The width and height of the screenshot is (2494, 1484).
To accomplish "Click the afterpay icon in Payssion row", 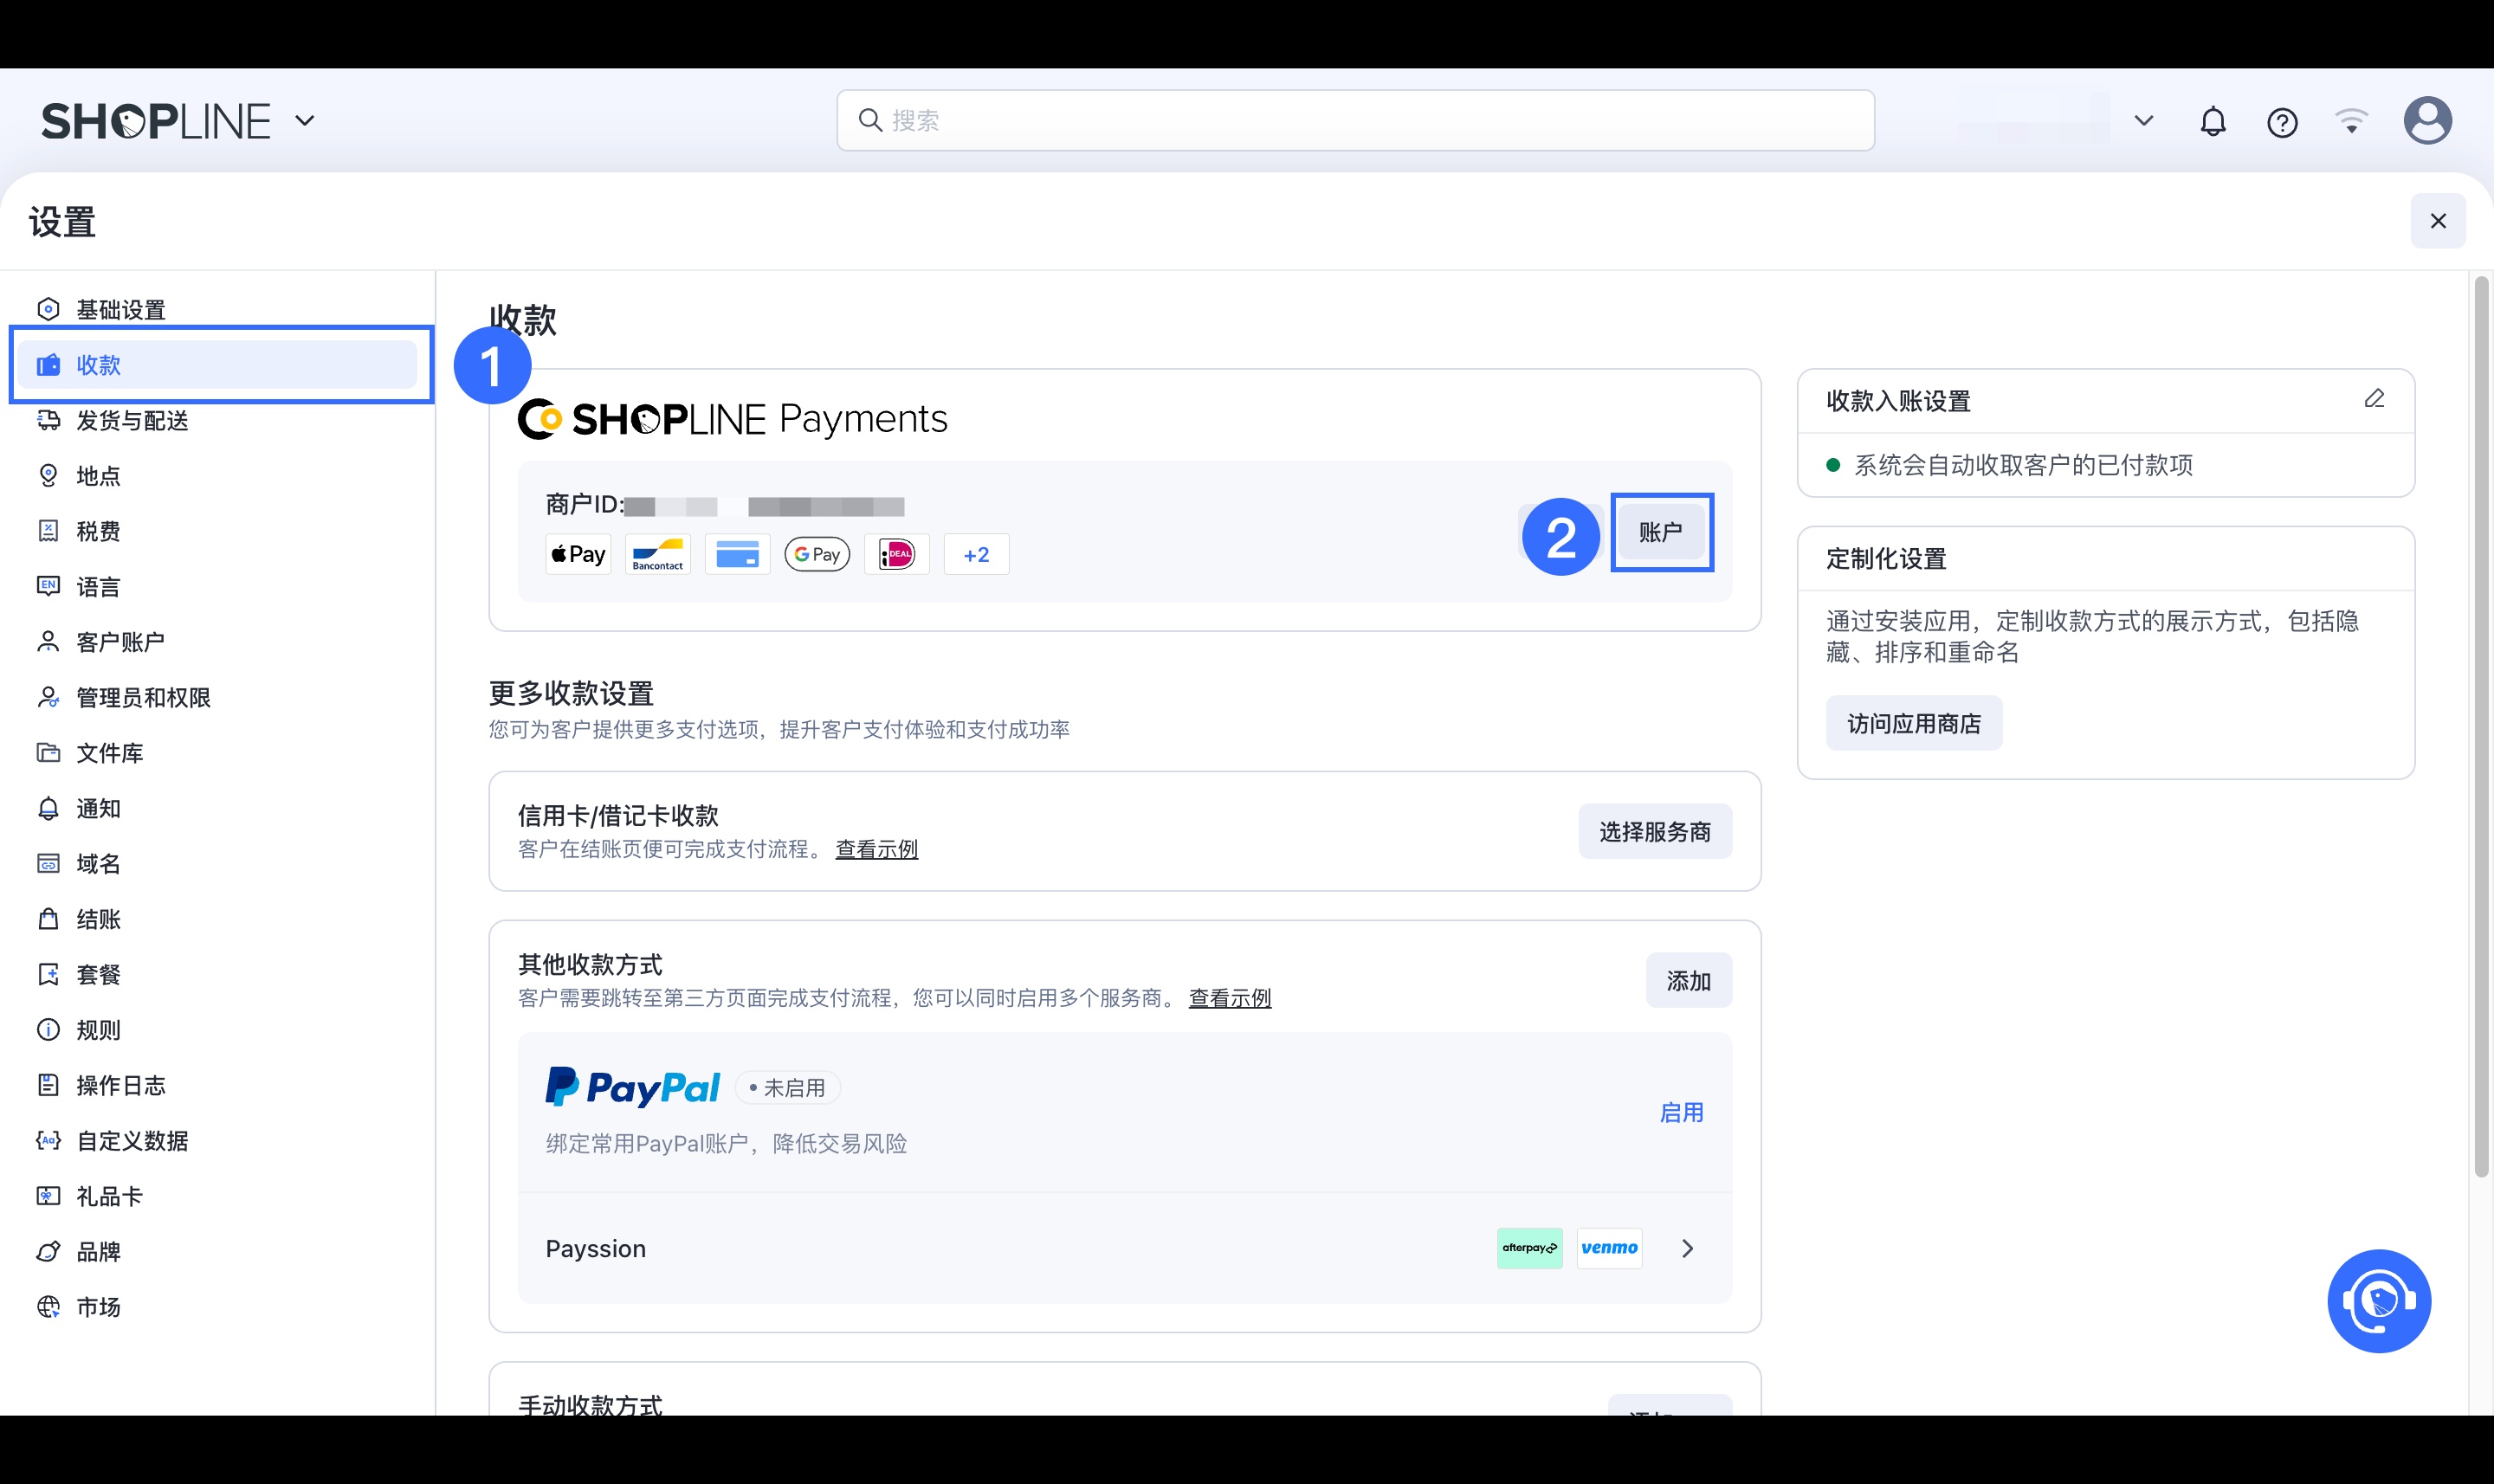I will pos(1529,1248).
